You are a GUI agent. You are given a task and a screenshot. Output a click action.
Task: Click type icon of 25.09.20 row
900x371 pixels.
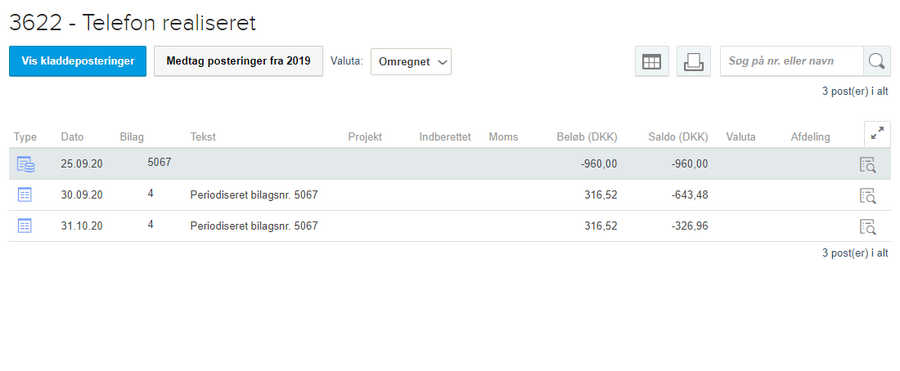tap(25, 164)
